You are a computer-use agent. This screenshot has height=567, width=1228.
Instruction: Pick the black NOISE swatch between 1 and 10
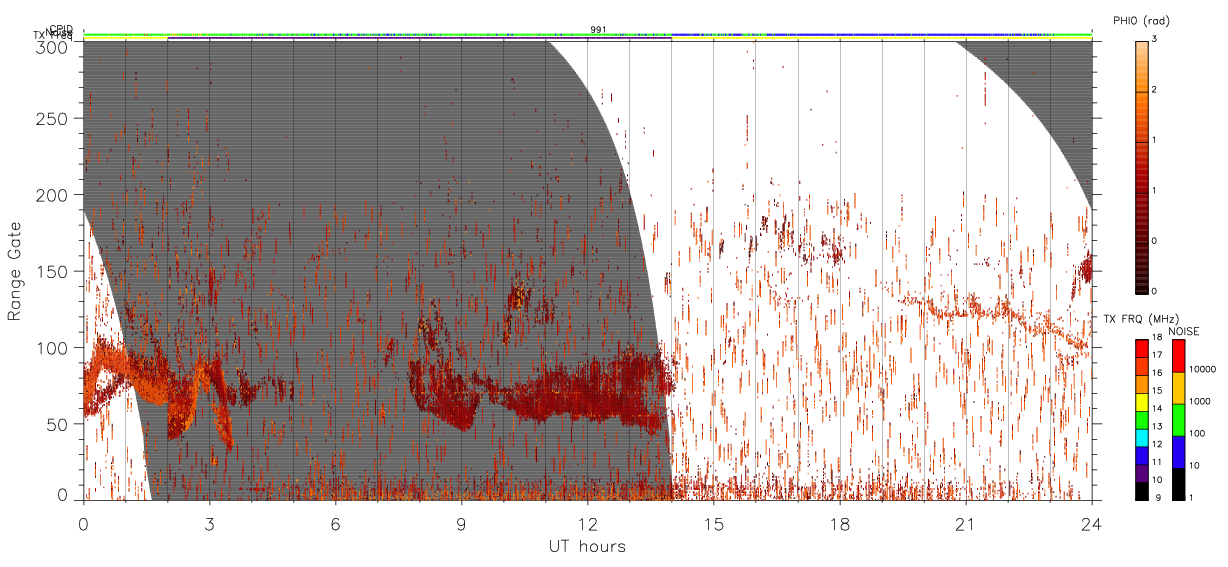(x=1178, y=484)
